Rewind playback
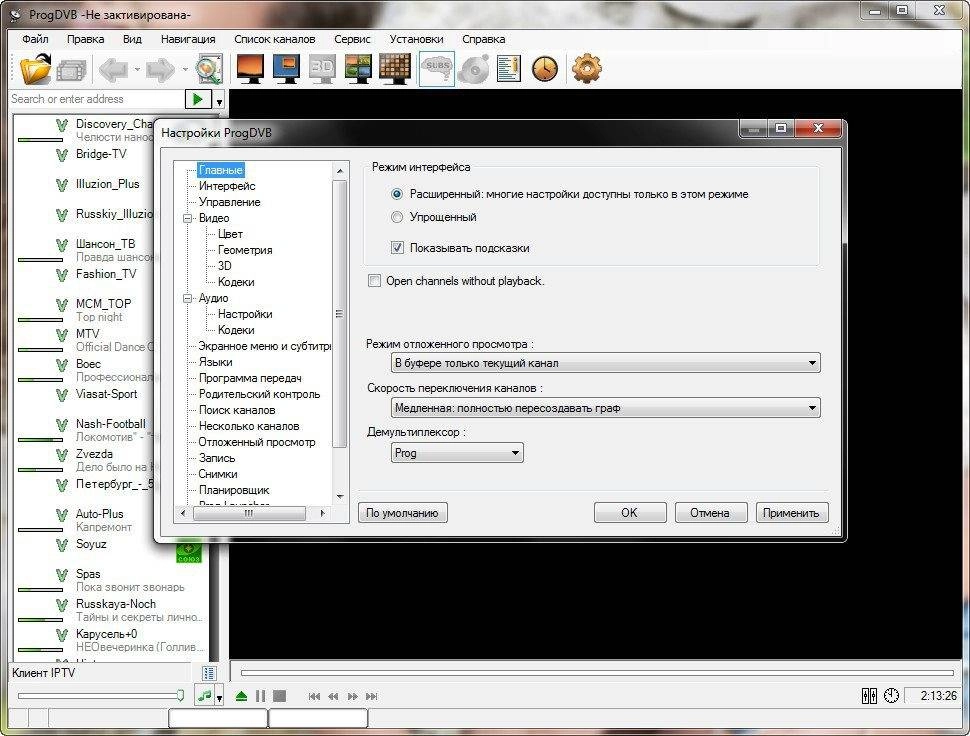The width and height of the screenshot is (970, 736). [x=333, y=696]
